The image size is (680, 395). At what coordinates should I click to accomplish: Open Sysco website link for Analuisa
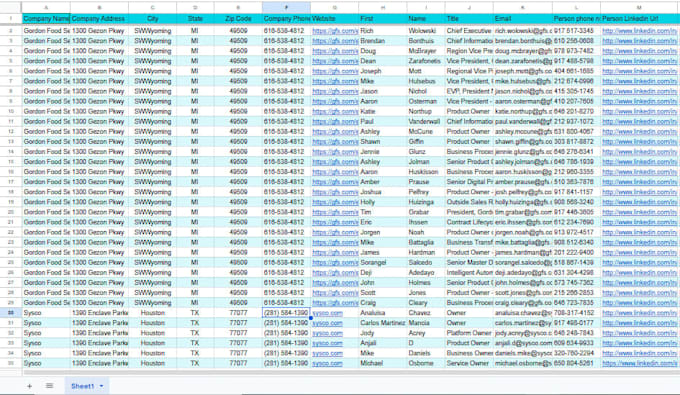click(x=327, y=313)
